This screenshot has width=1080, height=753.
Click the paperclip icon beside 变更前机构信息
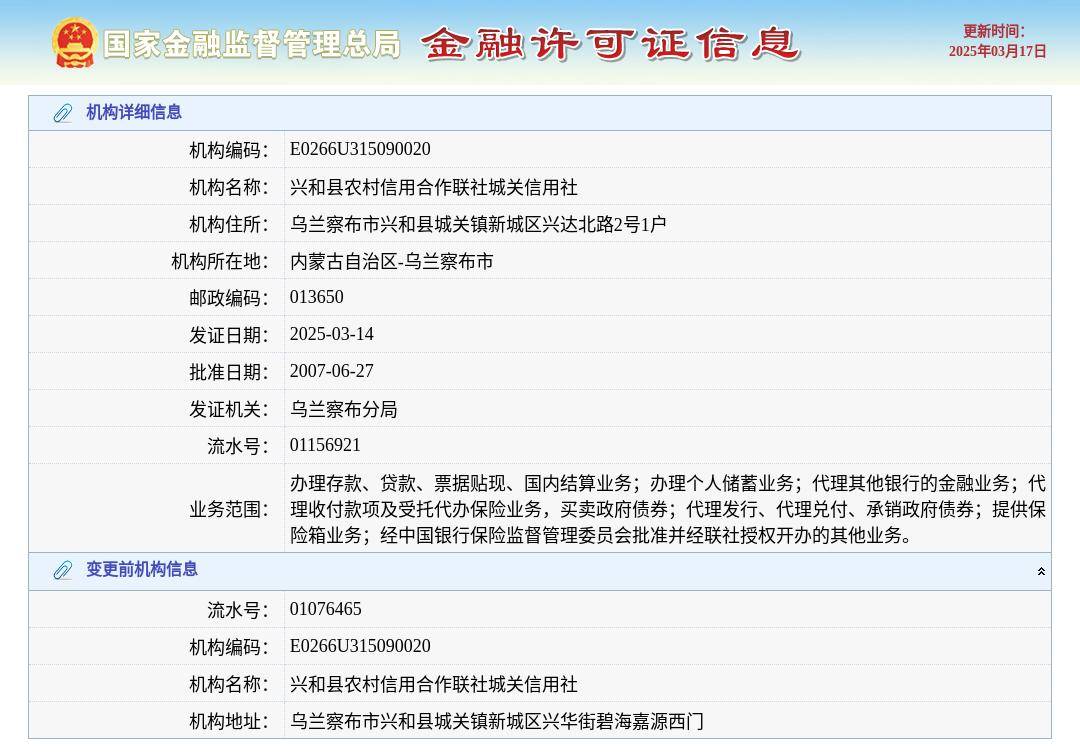pyautogui.click(x=63, y=570)
